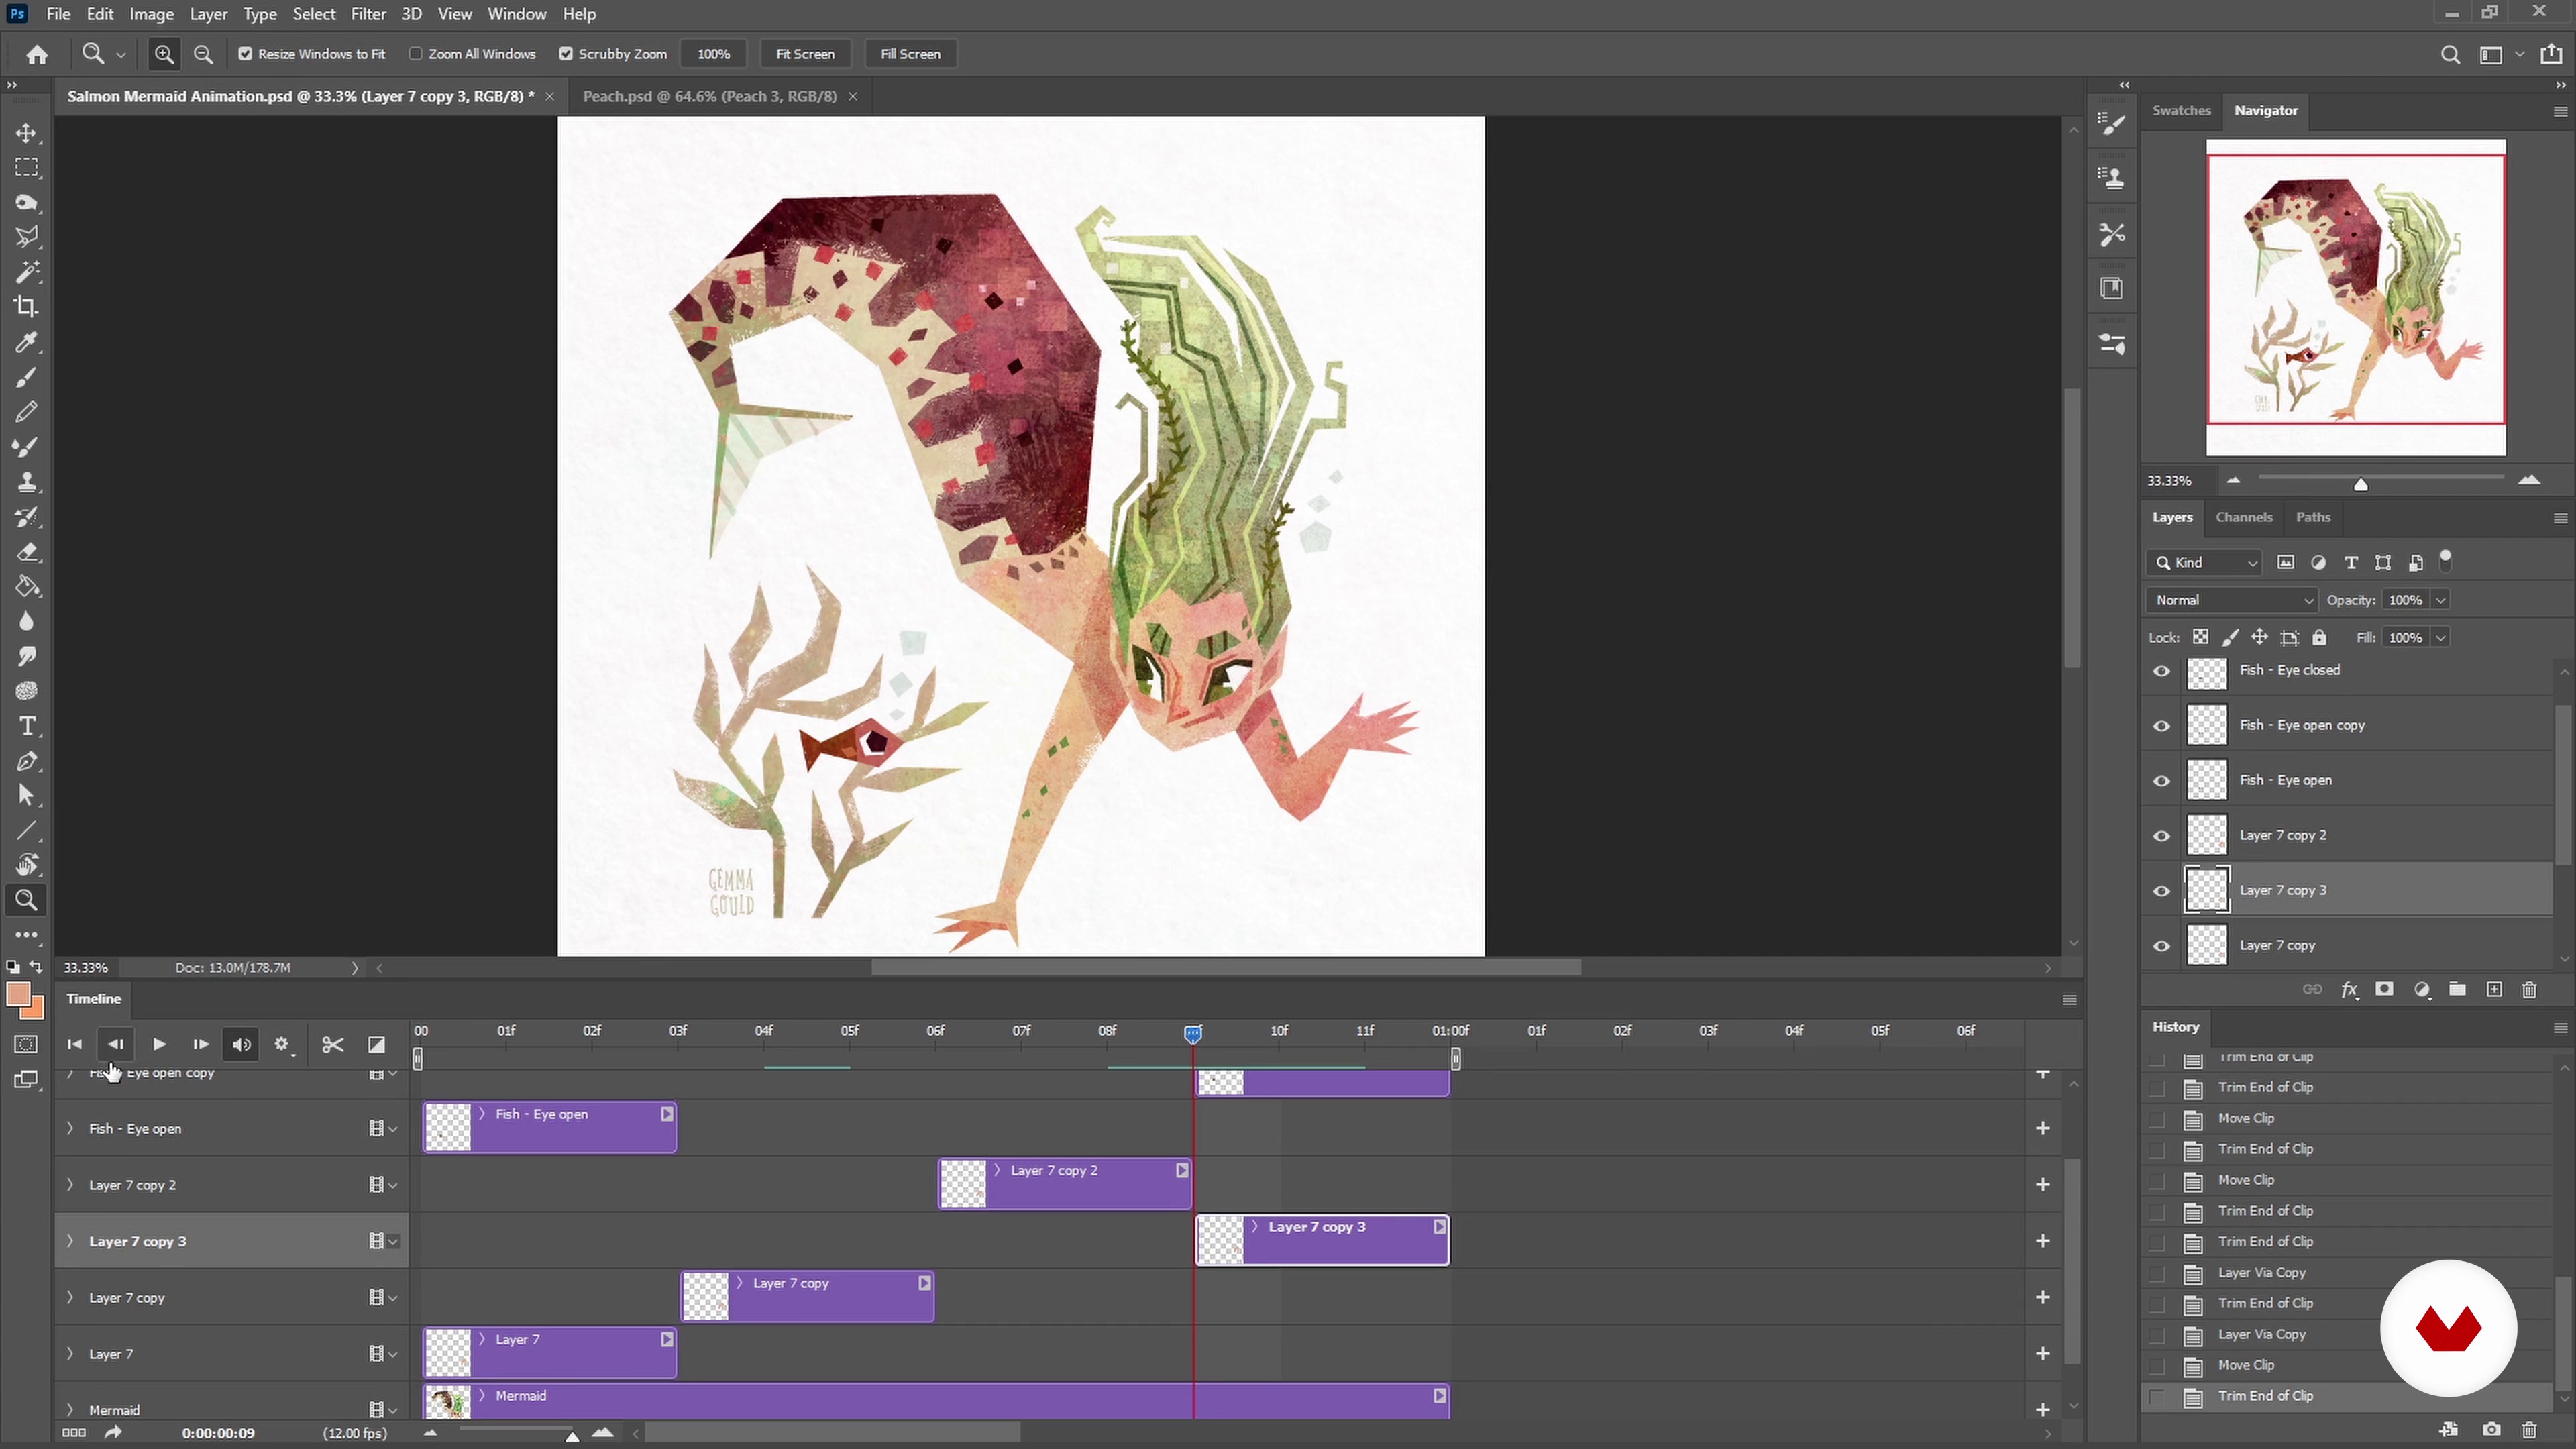2576x1449 pixels.
Task: Open the layer Opacity dropdown arrow
Action: pos(2440,600)
